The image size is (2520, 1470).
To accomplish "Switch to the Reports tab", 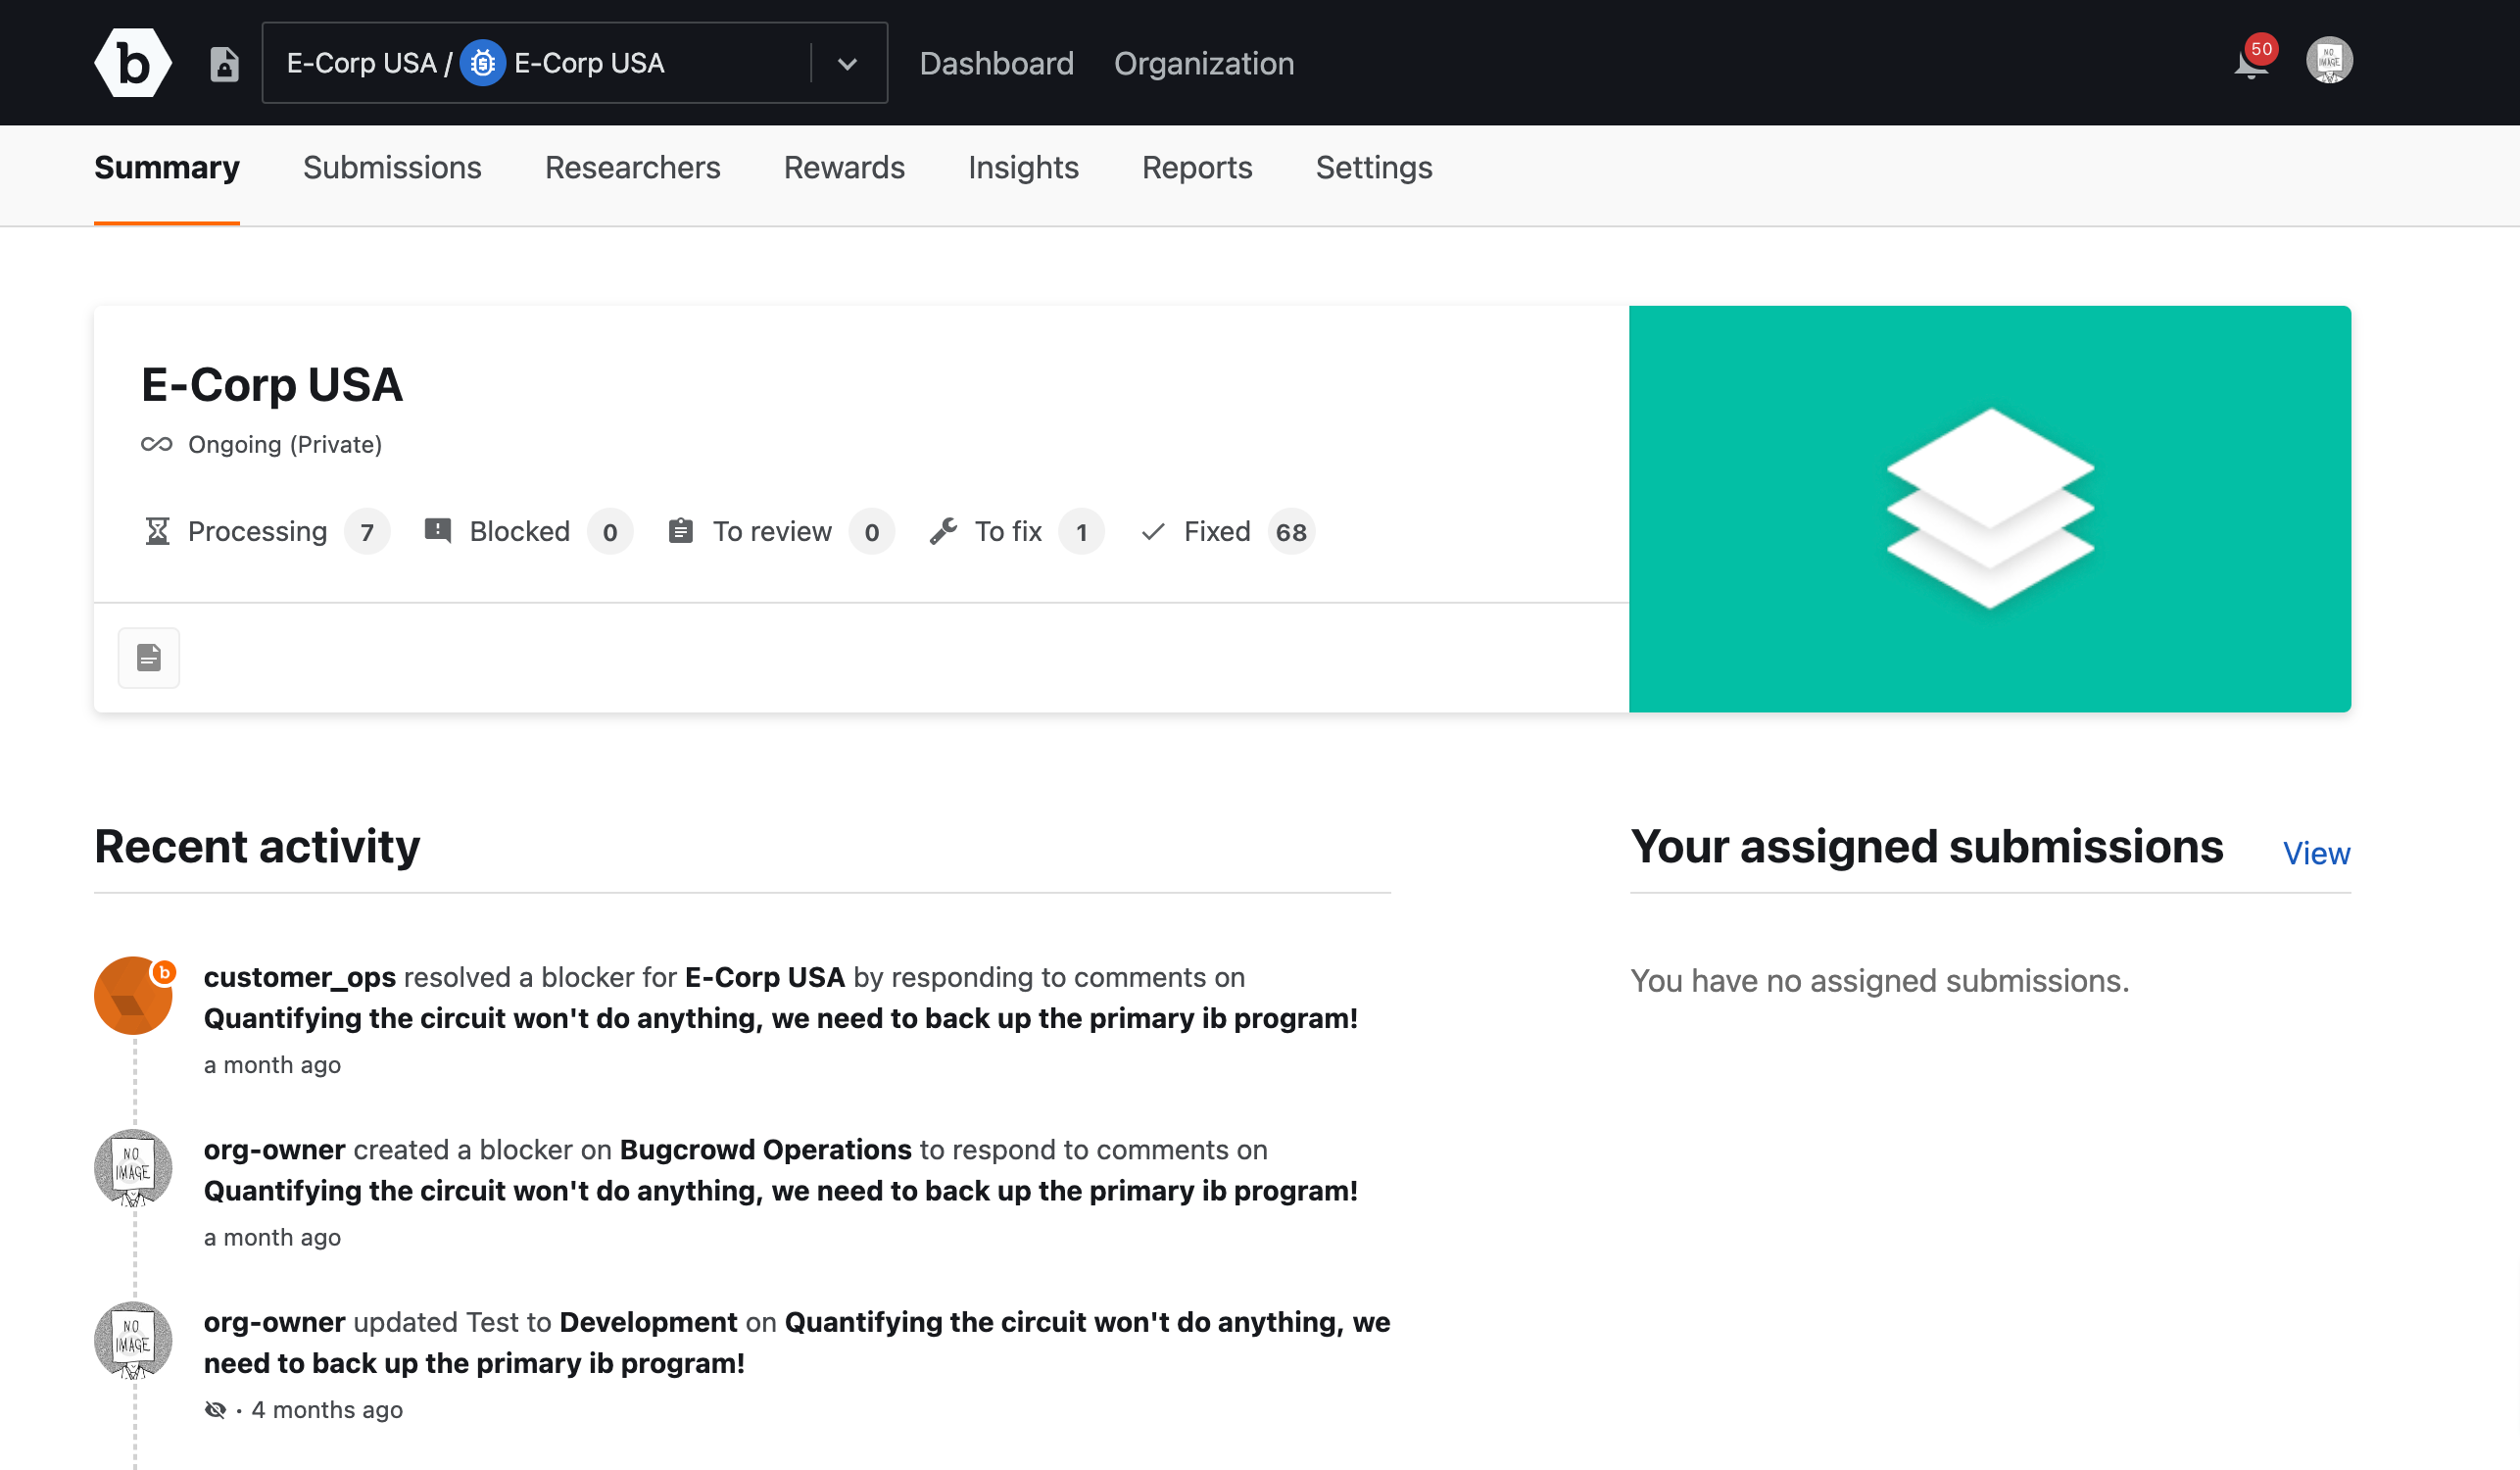I will [1197, 168].
